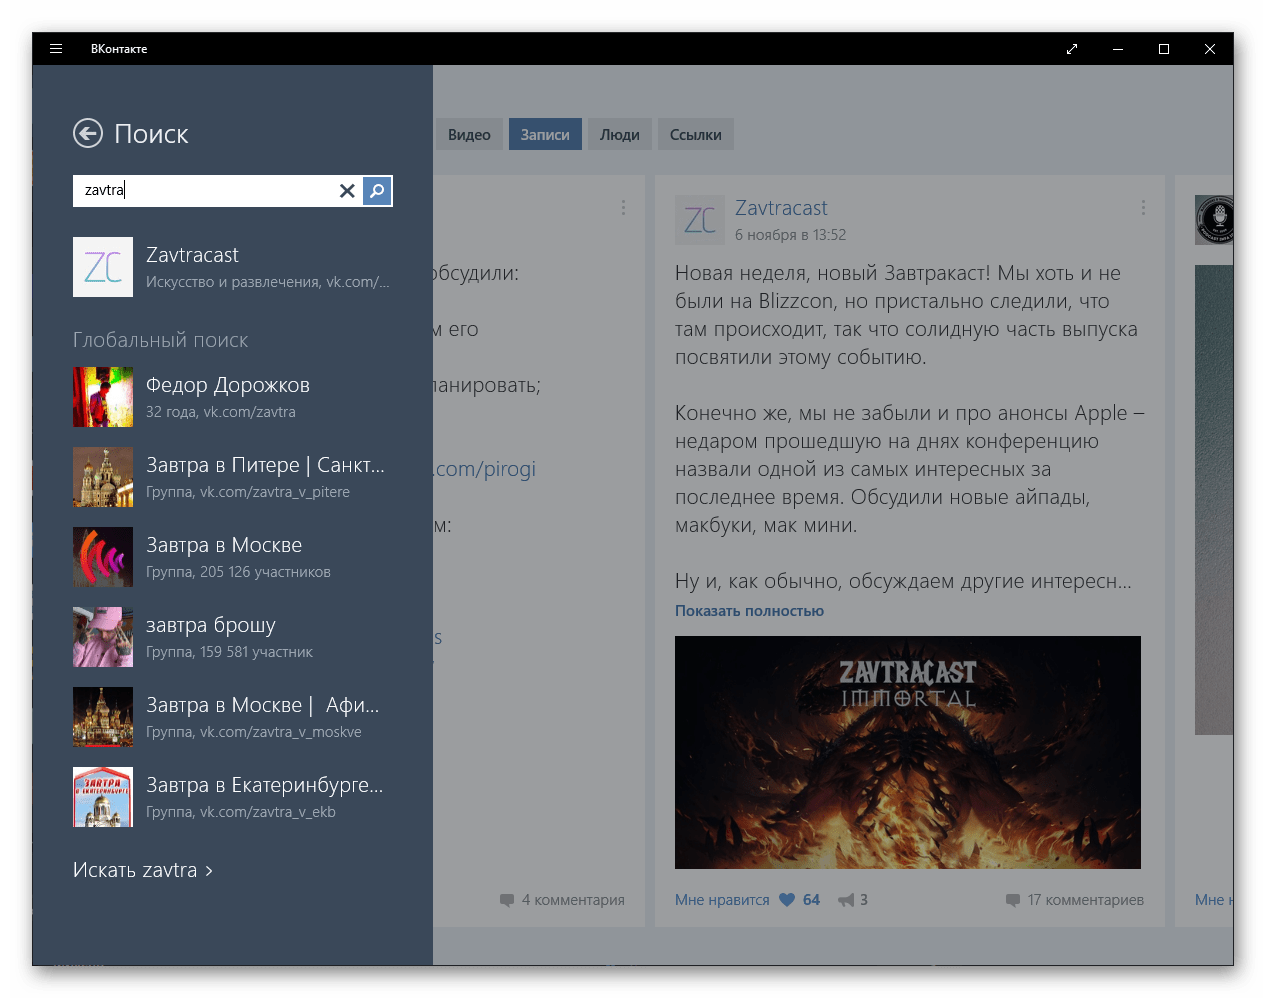The width and height of the screenshot is (1266, 998).
Task: Run search with magnifier button
Action: (x=377, y=191)
